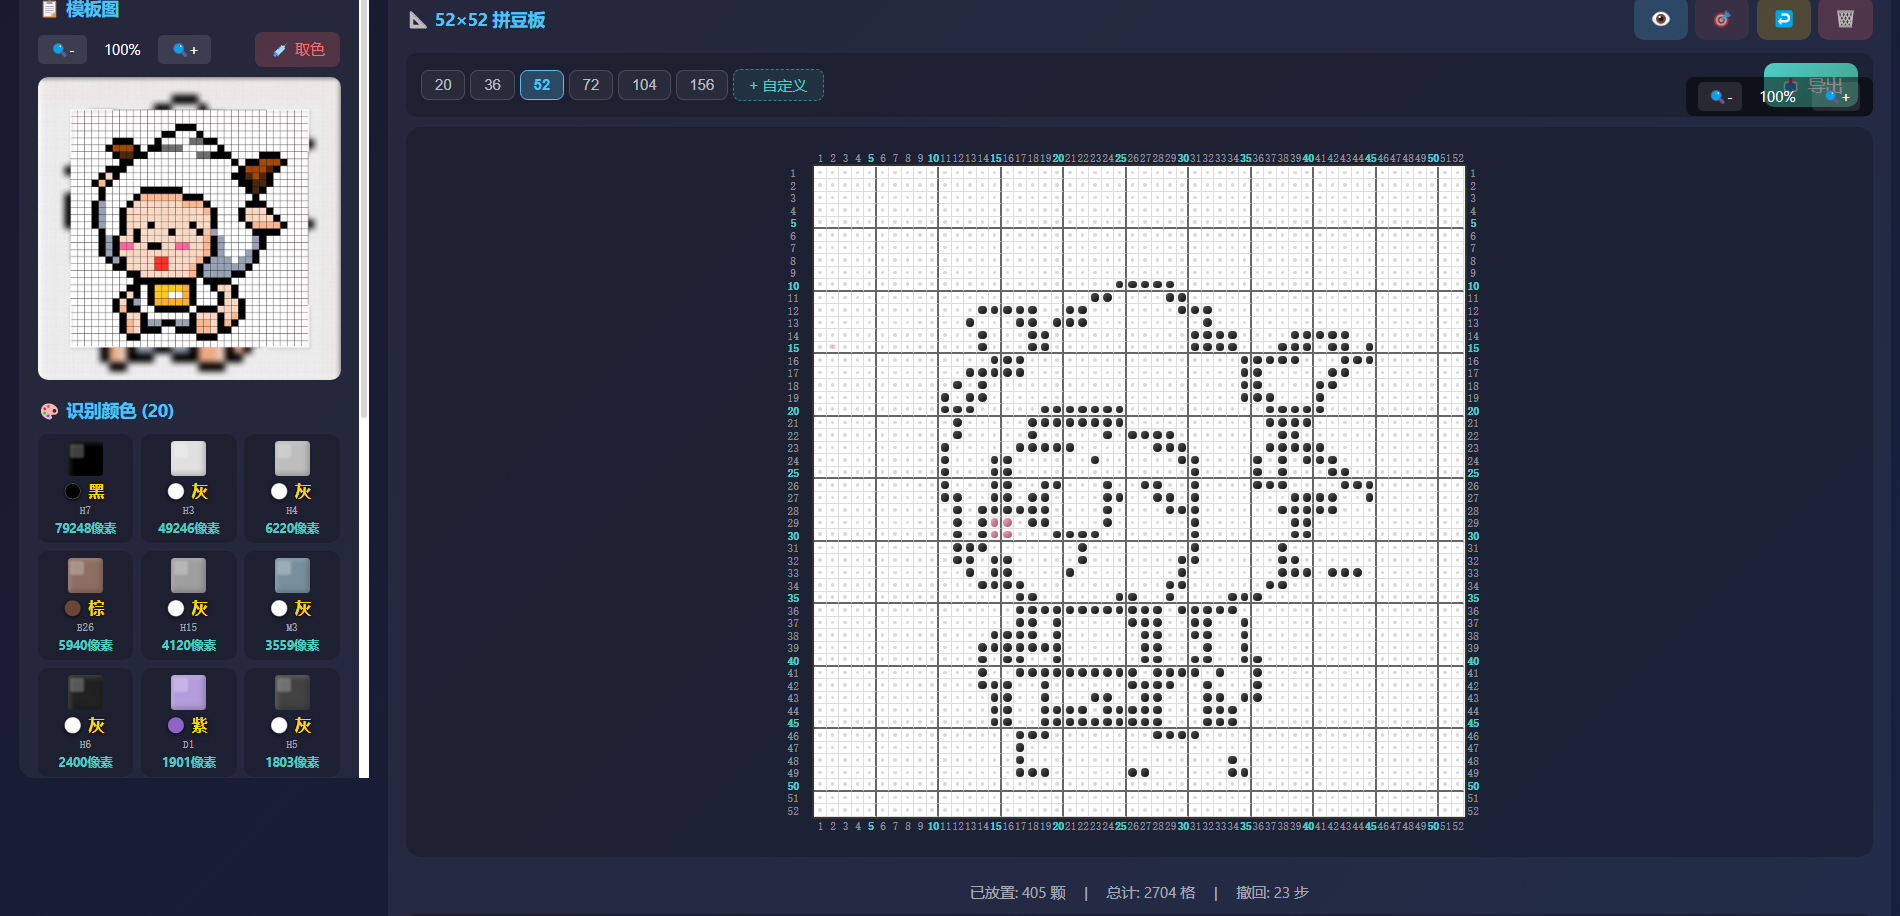Choose the 156 board size

coord(701,85)
